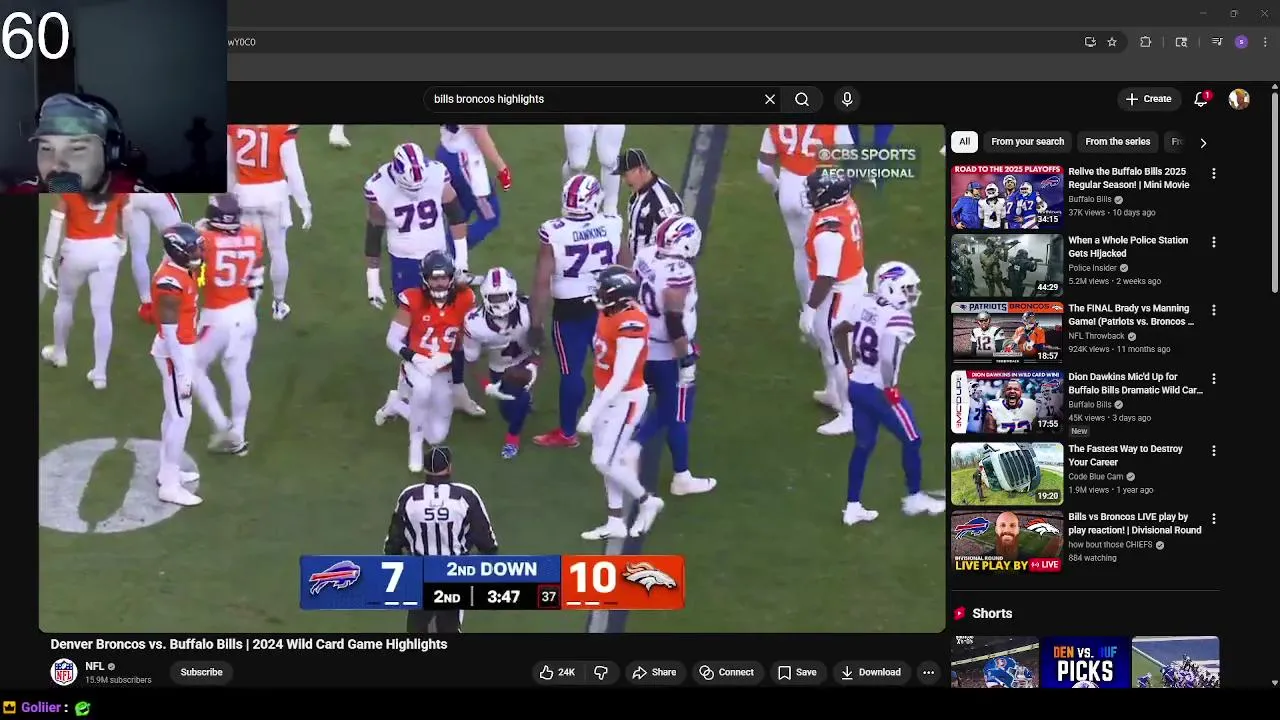Image resolution: width=1280 pixels, height=720 pixels.
Task: Click the purple browser profile icon
Action: click(x=1241, y=42)
